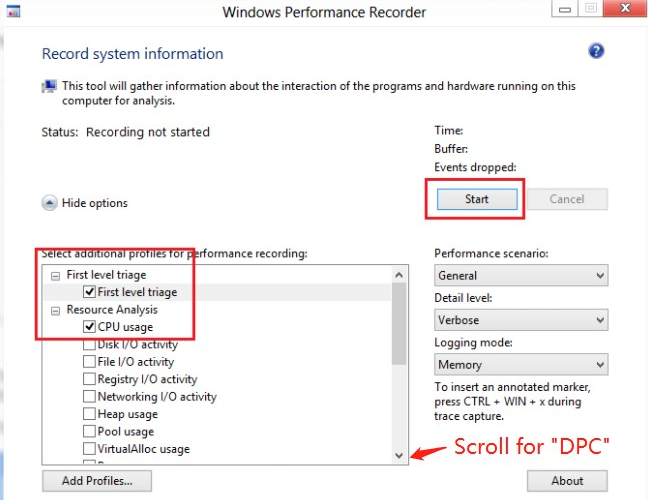Enable the Registry I/O activity checkbox

pyautogui.click(x=89, y=379)
